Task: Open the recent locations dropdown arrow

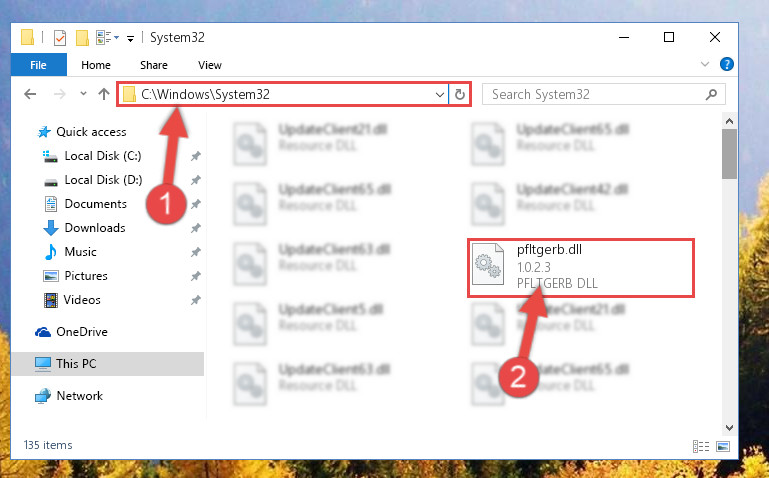Action: [83, 94]
